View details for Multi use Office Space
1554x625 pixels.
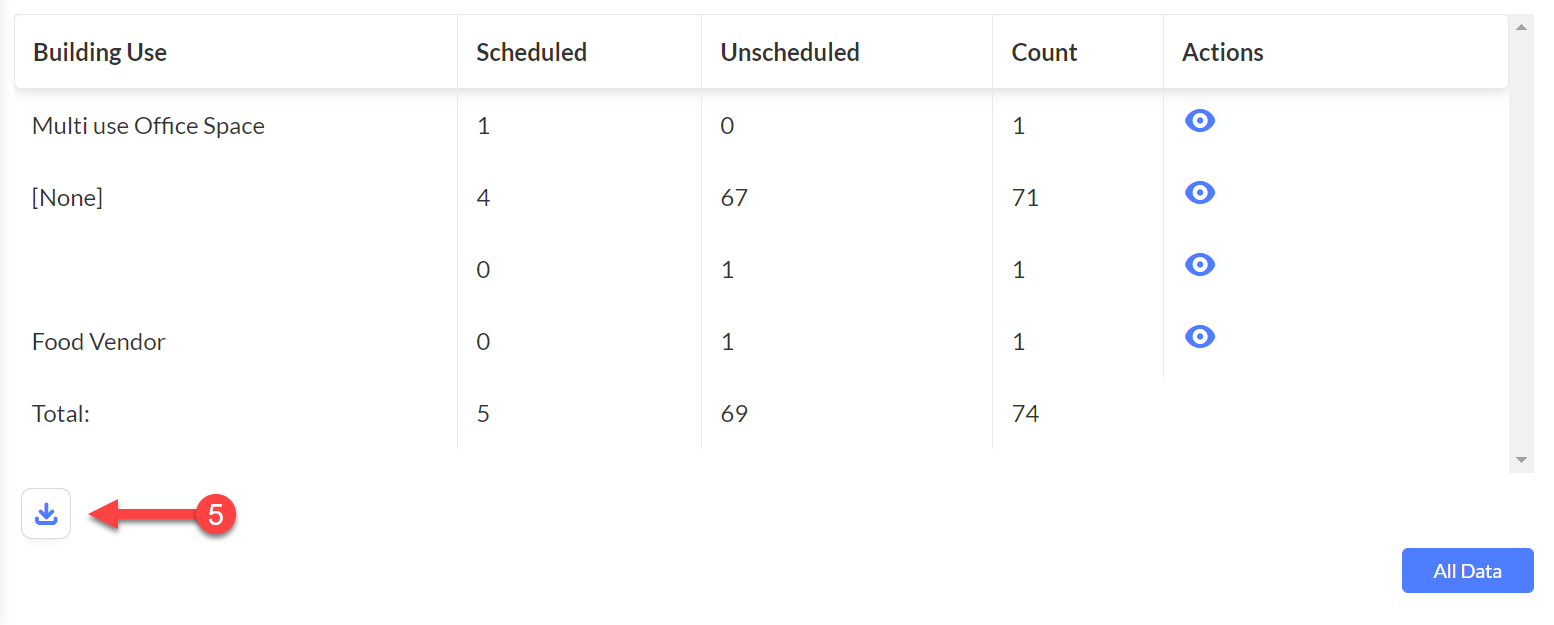(1199, 121)
